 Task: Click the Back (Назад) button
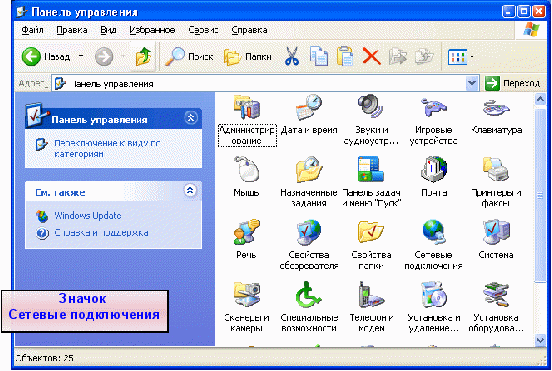coord(46,56)
